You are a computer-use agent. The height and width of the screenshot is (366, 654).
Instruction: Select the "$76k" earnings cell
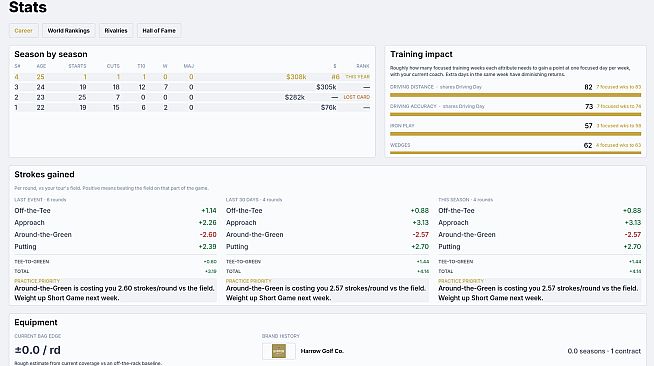tap(329, 108)
